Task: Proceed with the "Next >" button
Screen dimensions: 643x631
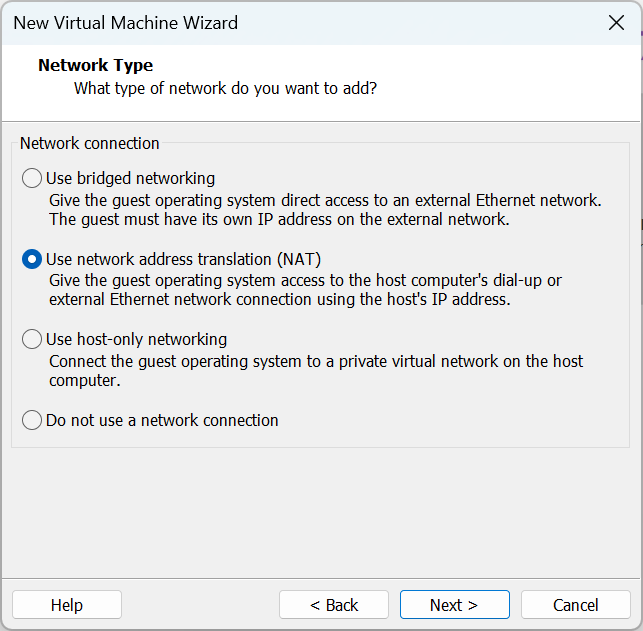Action: (454, 605)
